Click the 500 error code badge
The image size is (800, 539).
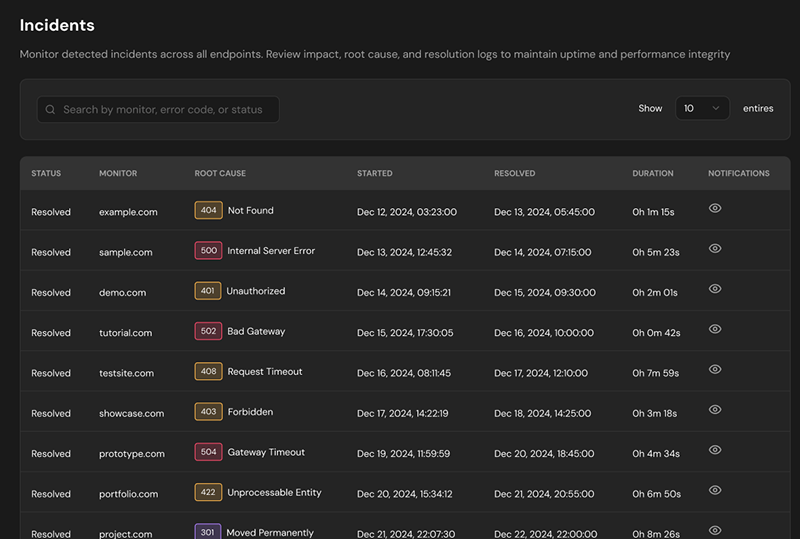pos(208,251)
